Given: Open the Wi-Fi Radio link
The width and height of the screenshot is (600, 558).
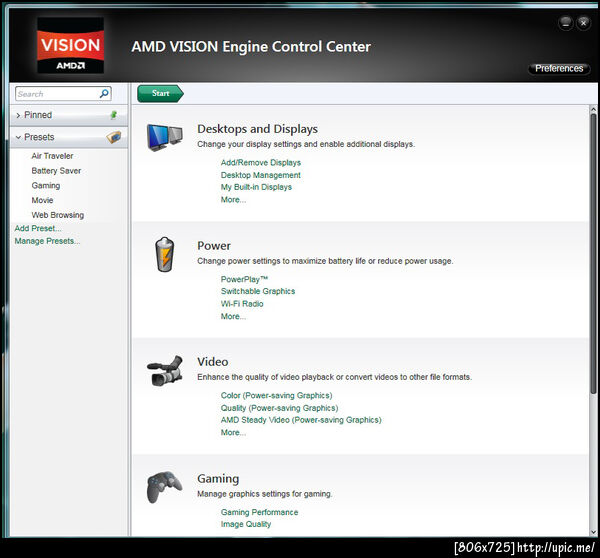Looking at the screenshot, I should [x=242, y=304].
